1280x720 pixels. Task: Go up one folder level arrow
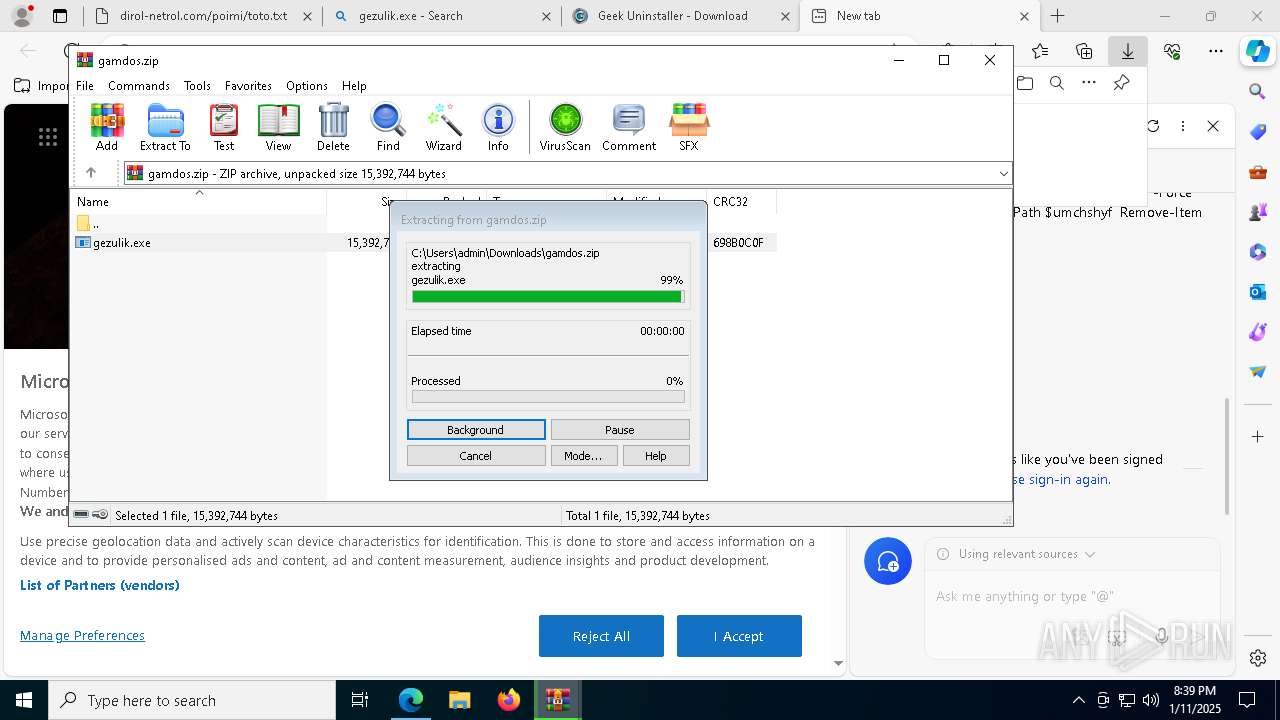click(91, 173)
